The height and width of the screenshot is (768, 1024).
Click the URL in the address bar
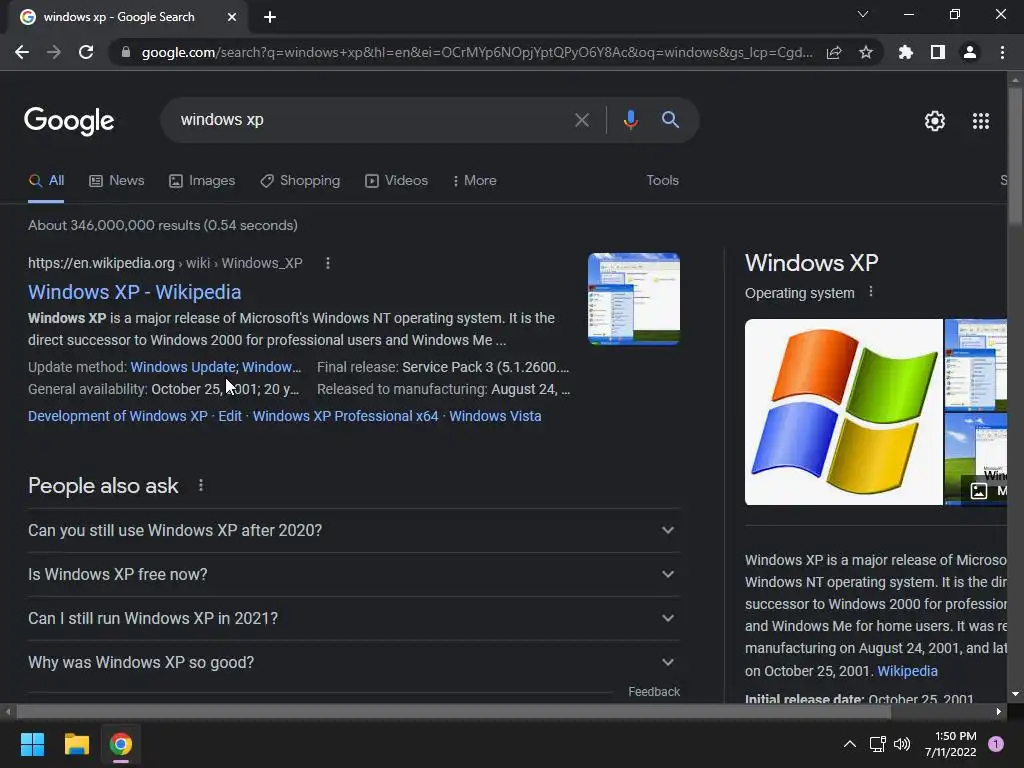click(477, 52)
